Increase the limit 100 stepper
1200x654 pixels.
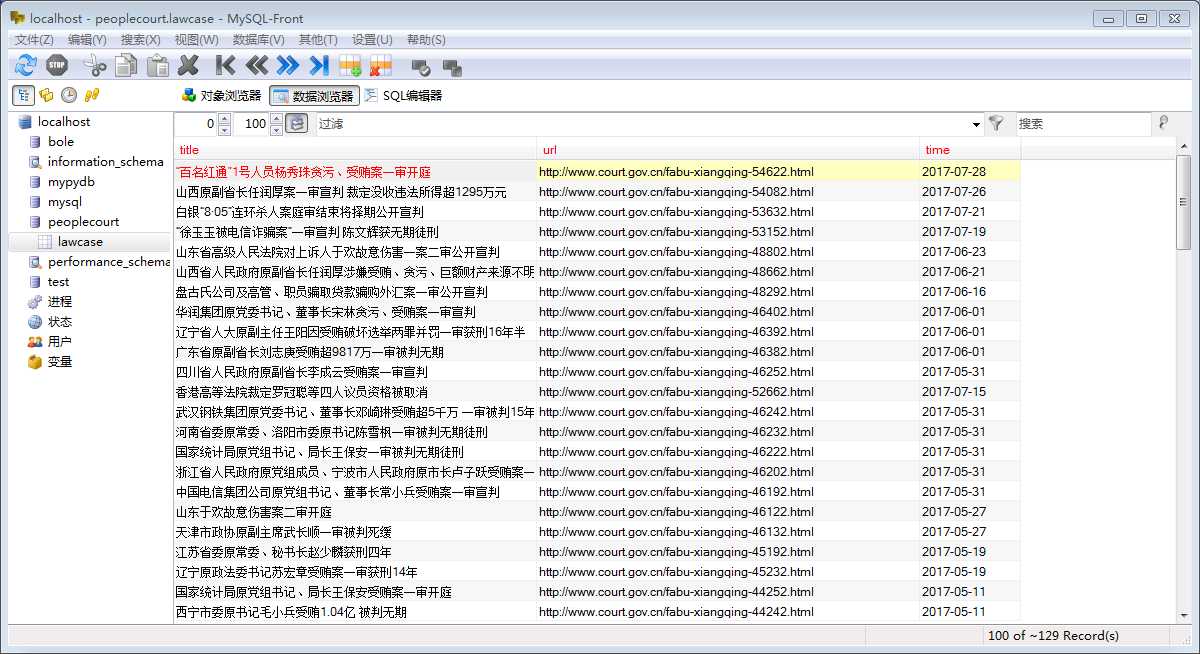pyautogui.click(x=276, y=119)
